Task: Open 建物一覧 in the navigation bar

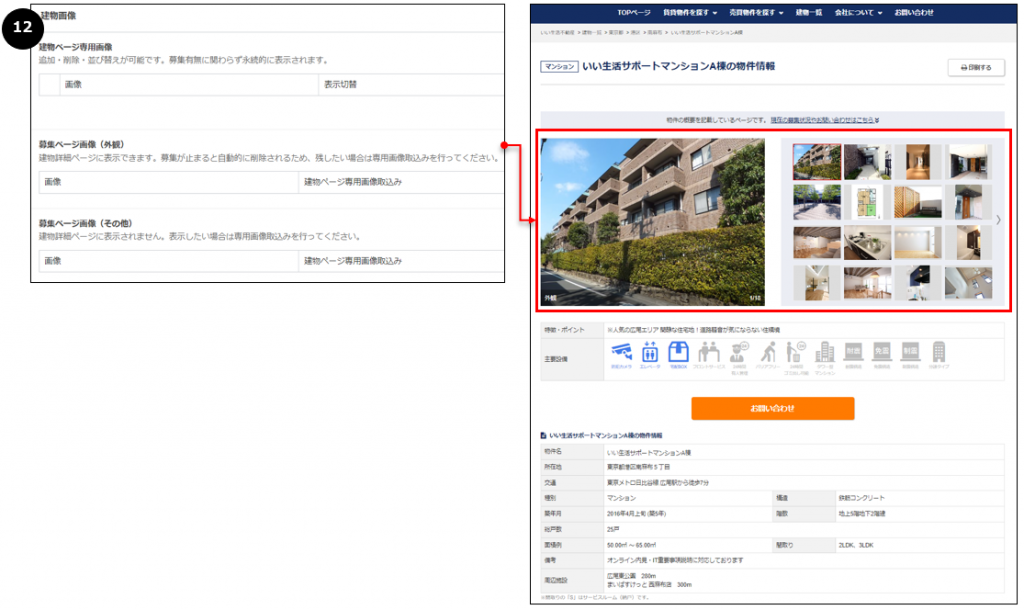Action: pyautogui.click(x=810, y=13)
